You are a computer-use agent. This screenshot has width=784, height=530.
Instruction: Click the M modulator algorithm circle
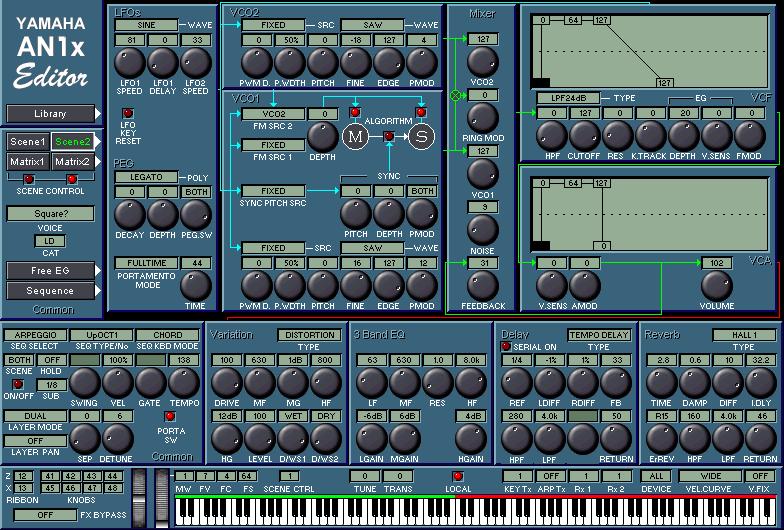point(355,136)
